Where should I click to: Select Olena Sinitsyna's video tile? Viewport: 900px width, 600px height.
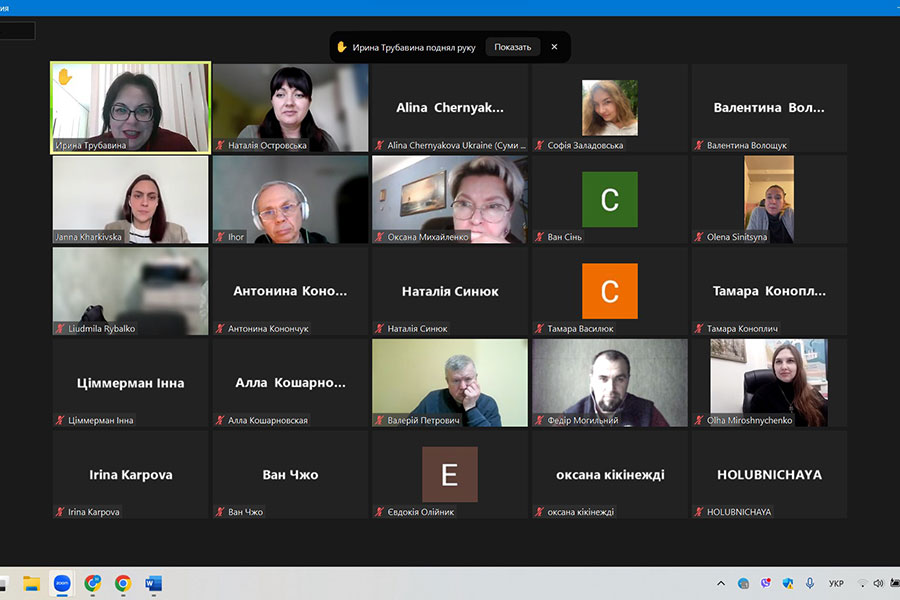coord(769,199)
